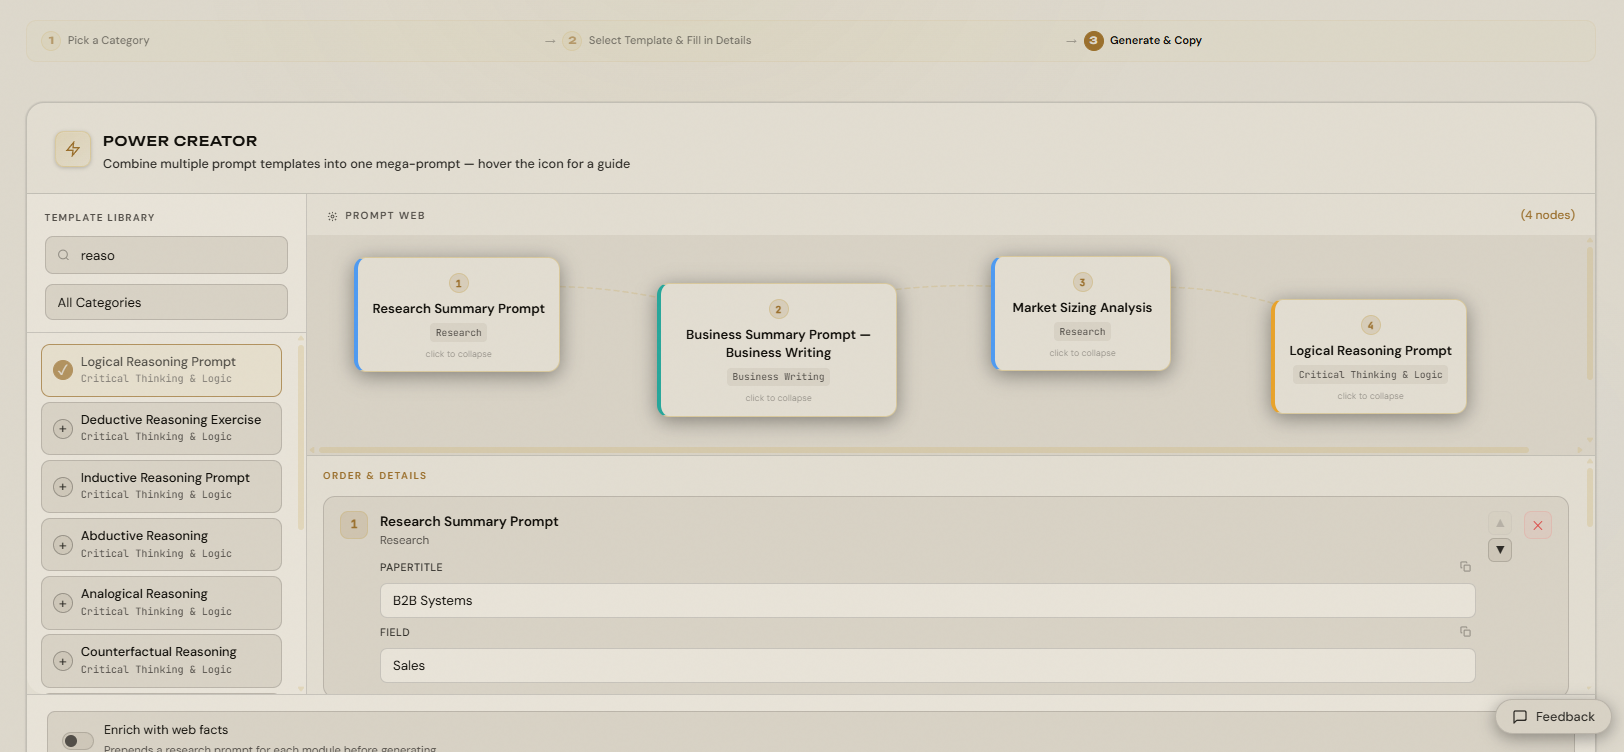Image resolution: width=1624 pixels, height=752 pixels.
Task: Click the TEMPLATE LIBRARY heading
Action: click(x=99, y=218)
